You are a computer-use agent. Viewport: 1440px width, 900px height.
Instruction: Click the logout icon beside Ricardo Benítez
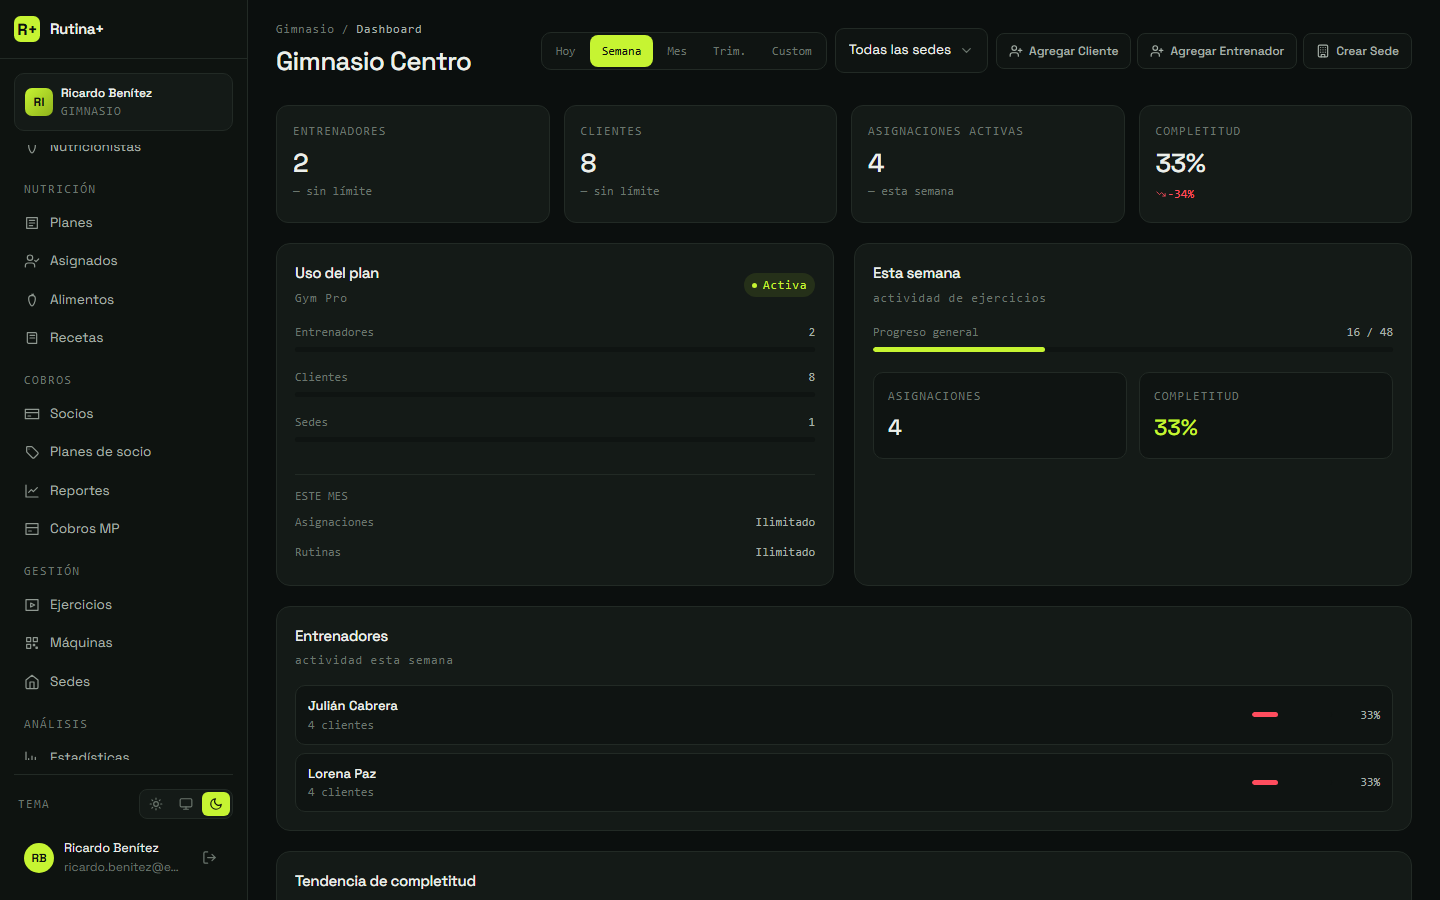210,857
